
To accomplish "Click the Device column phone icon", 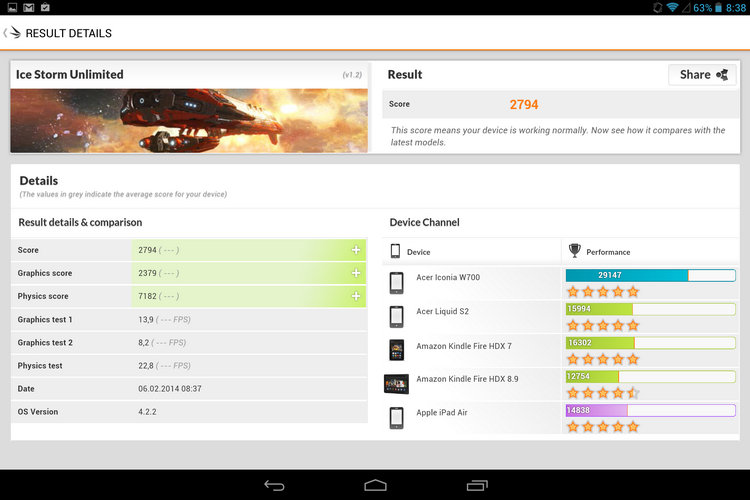I will click(395, 251).
